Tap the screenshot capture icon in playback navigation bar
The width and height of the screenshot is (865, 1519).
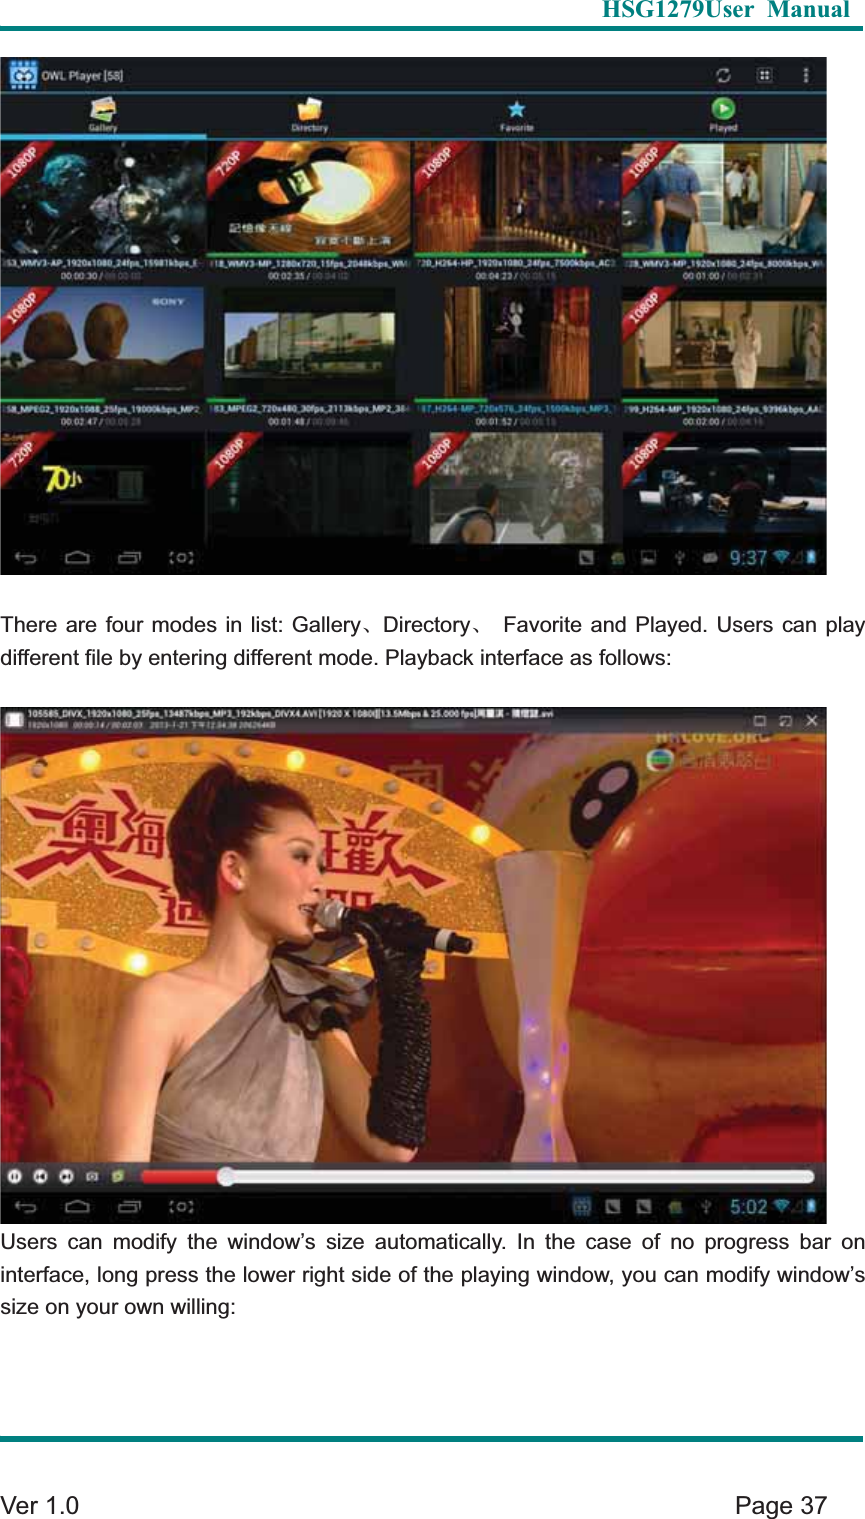tap(181, 1207)
